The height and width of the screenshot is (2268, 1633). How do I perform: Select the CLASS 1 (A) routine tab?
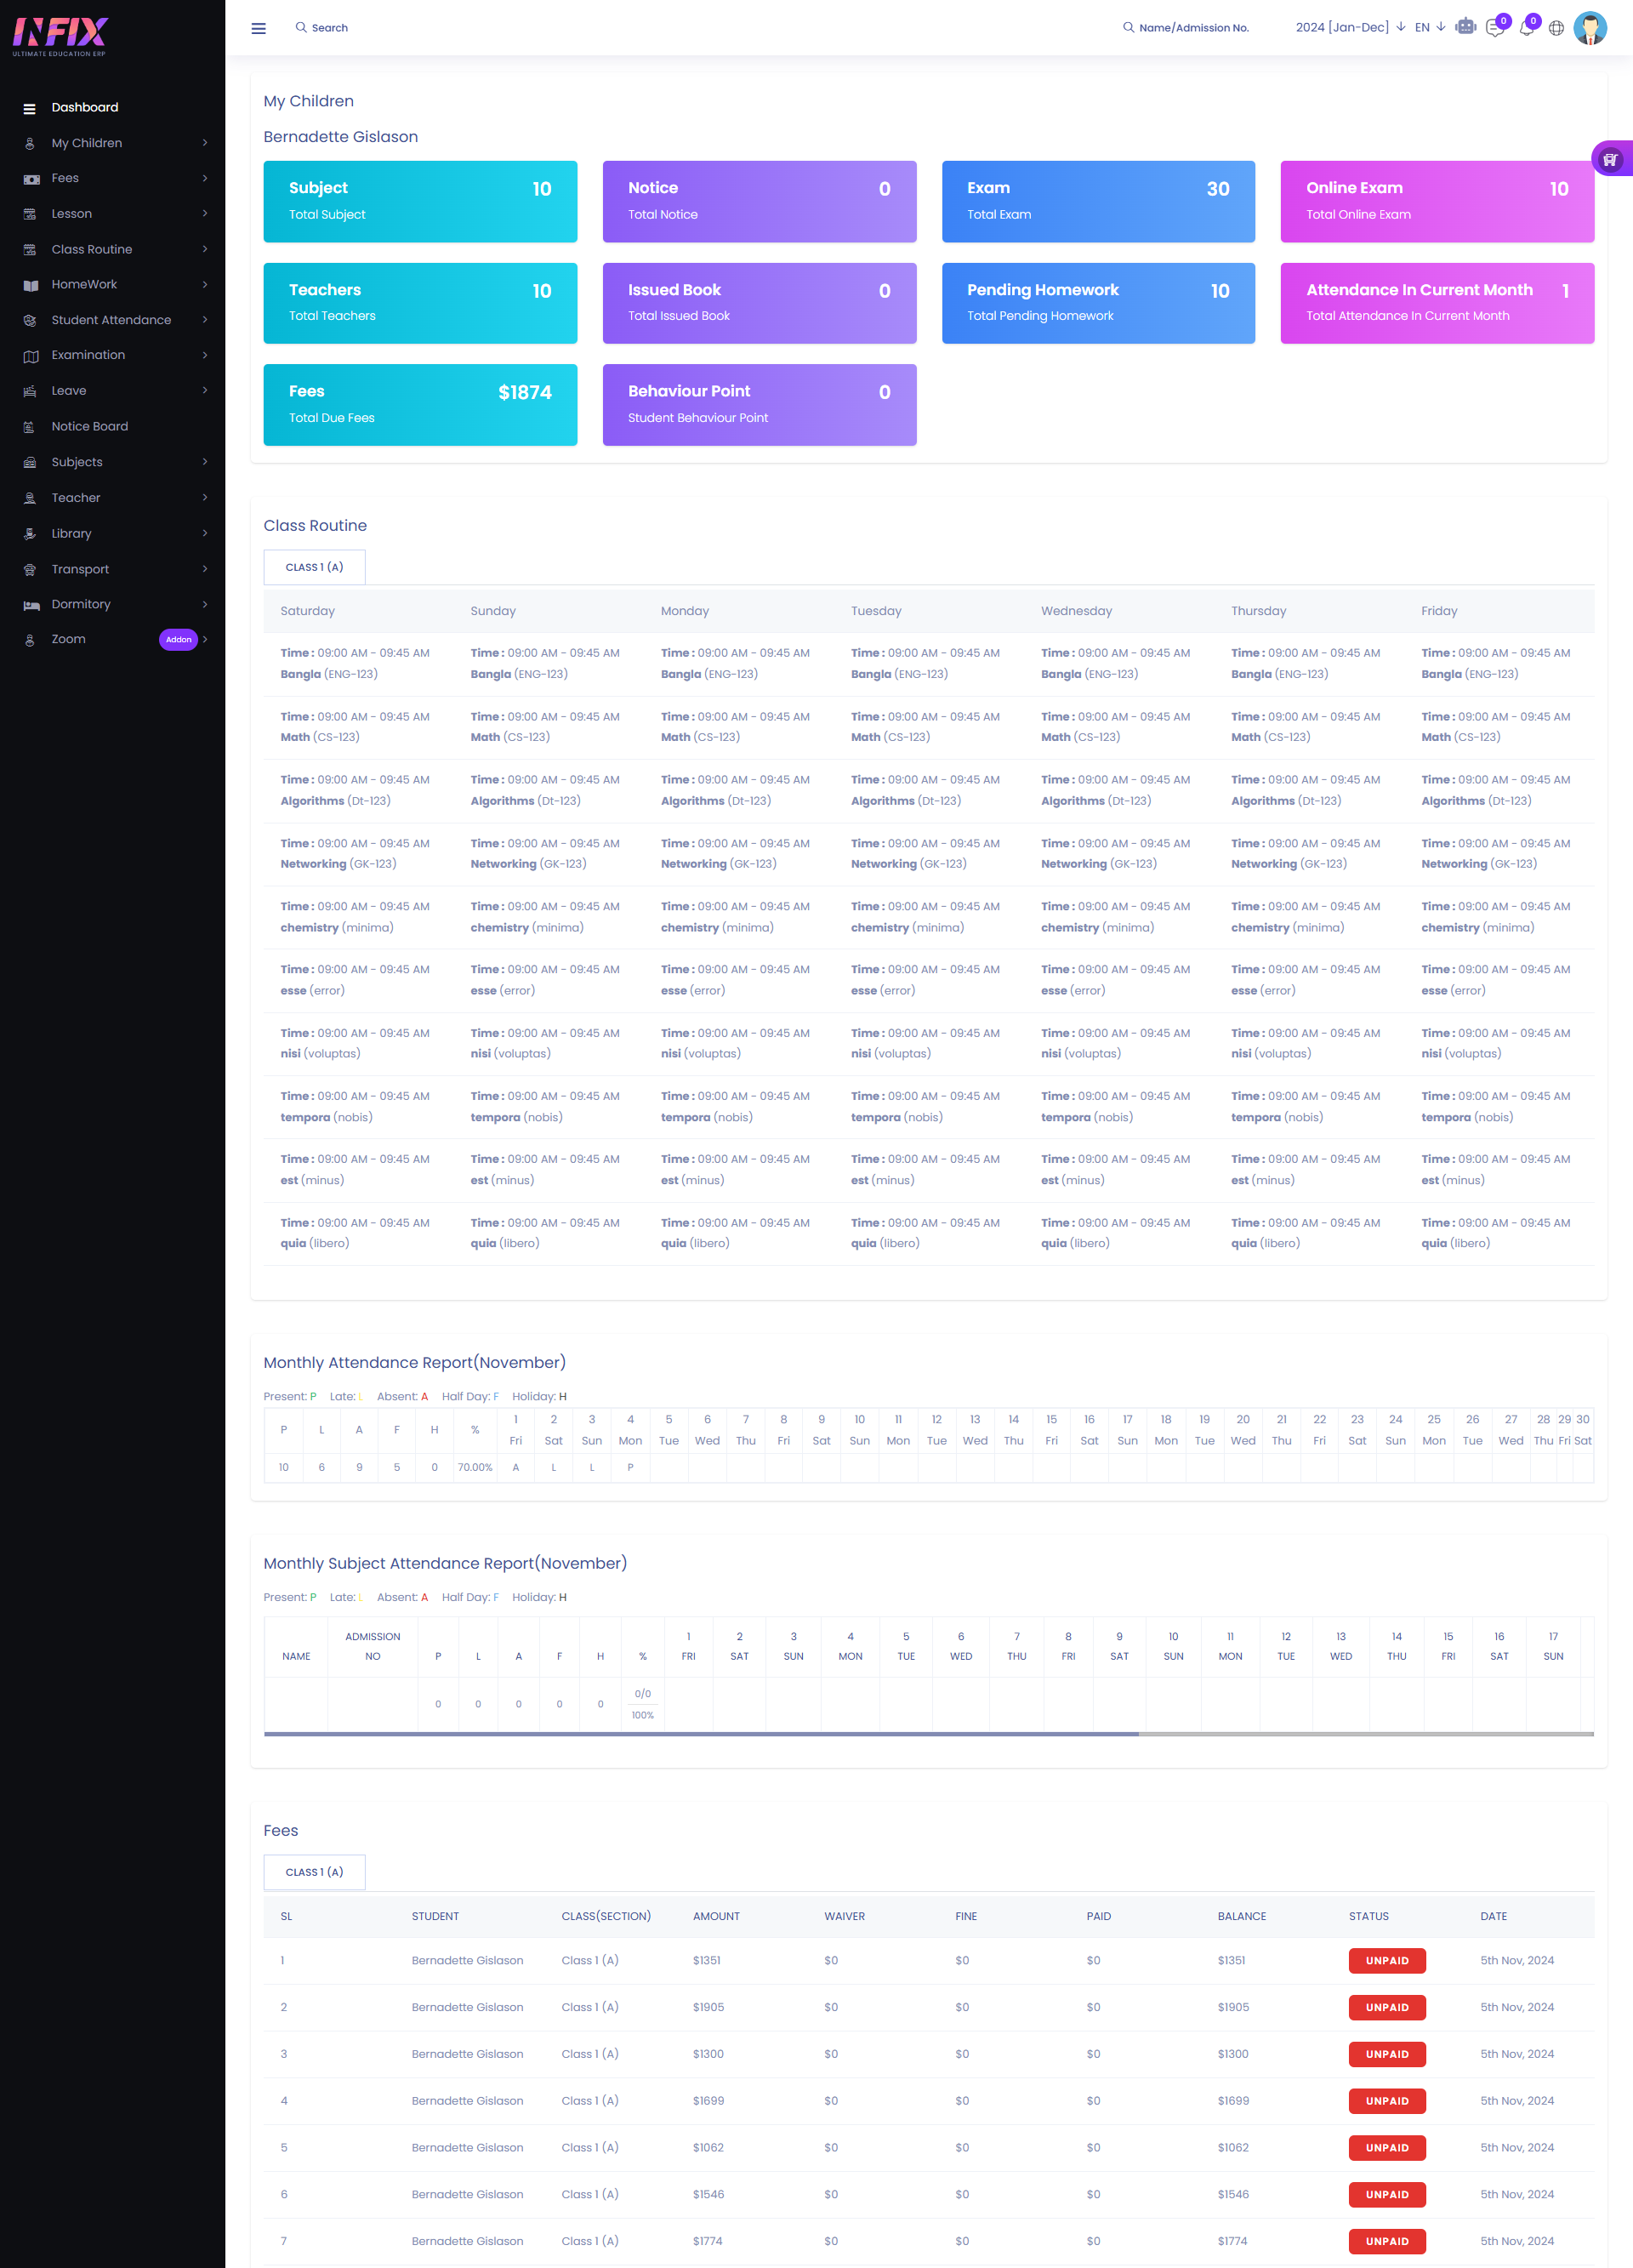tap(314, 567)
